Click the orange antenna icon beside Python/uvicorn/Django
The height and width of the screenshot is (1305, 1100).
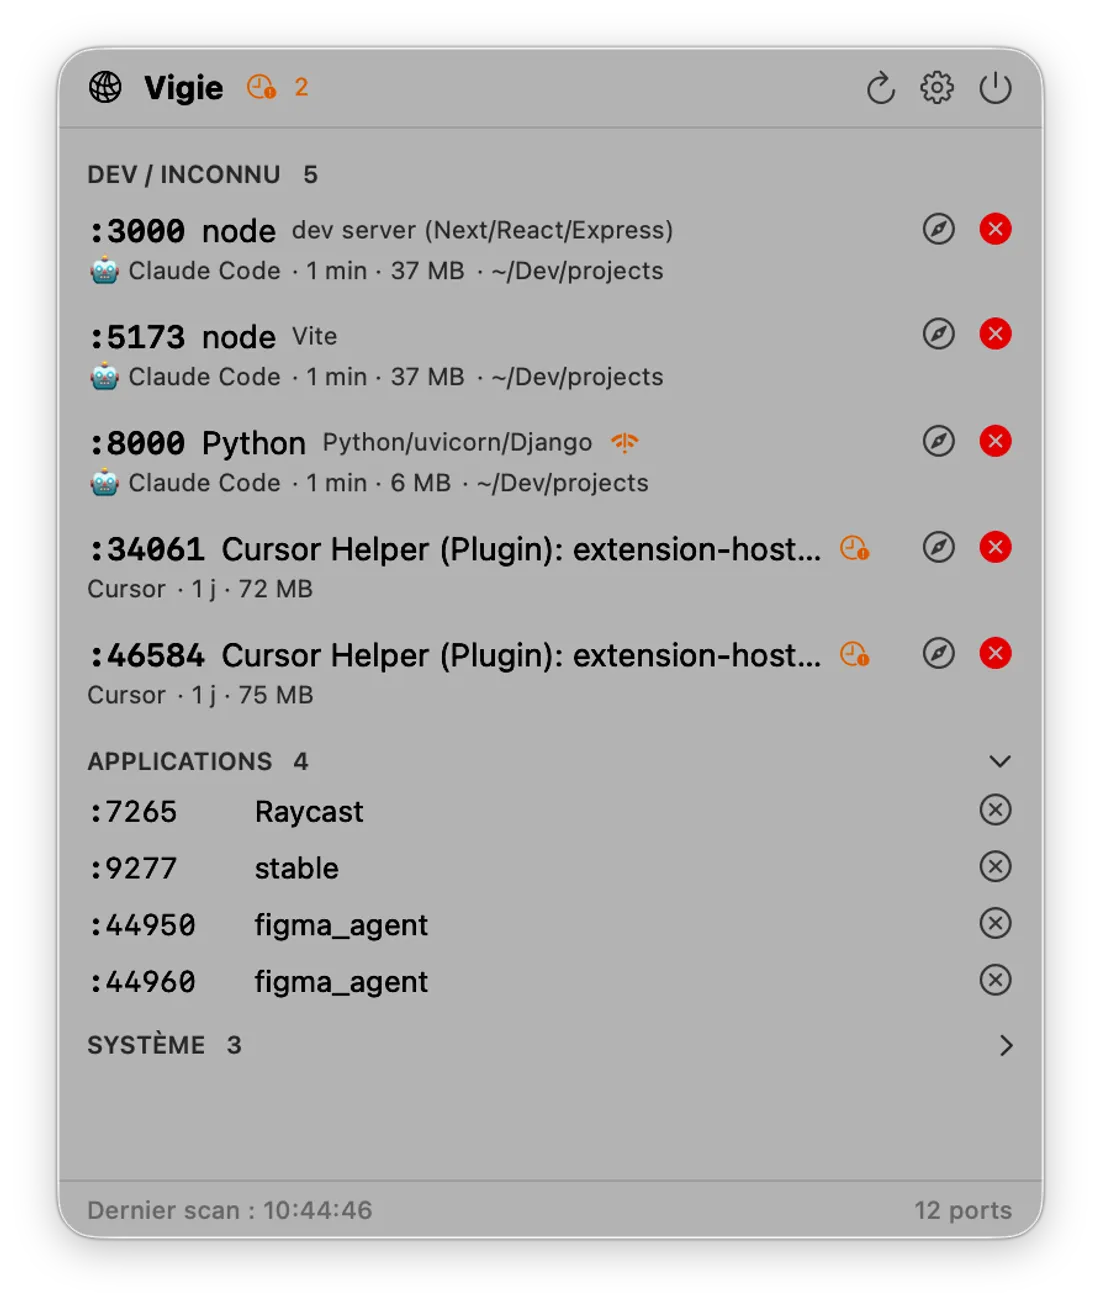coord(625,442)
